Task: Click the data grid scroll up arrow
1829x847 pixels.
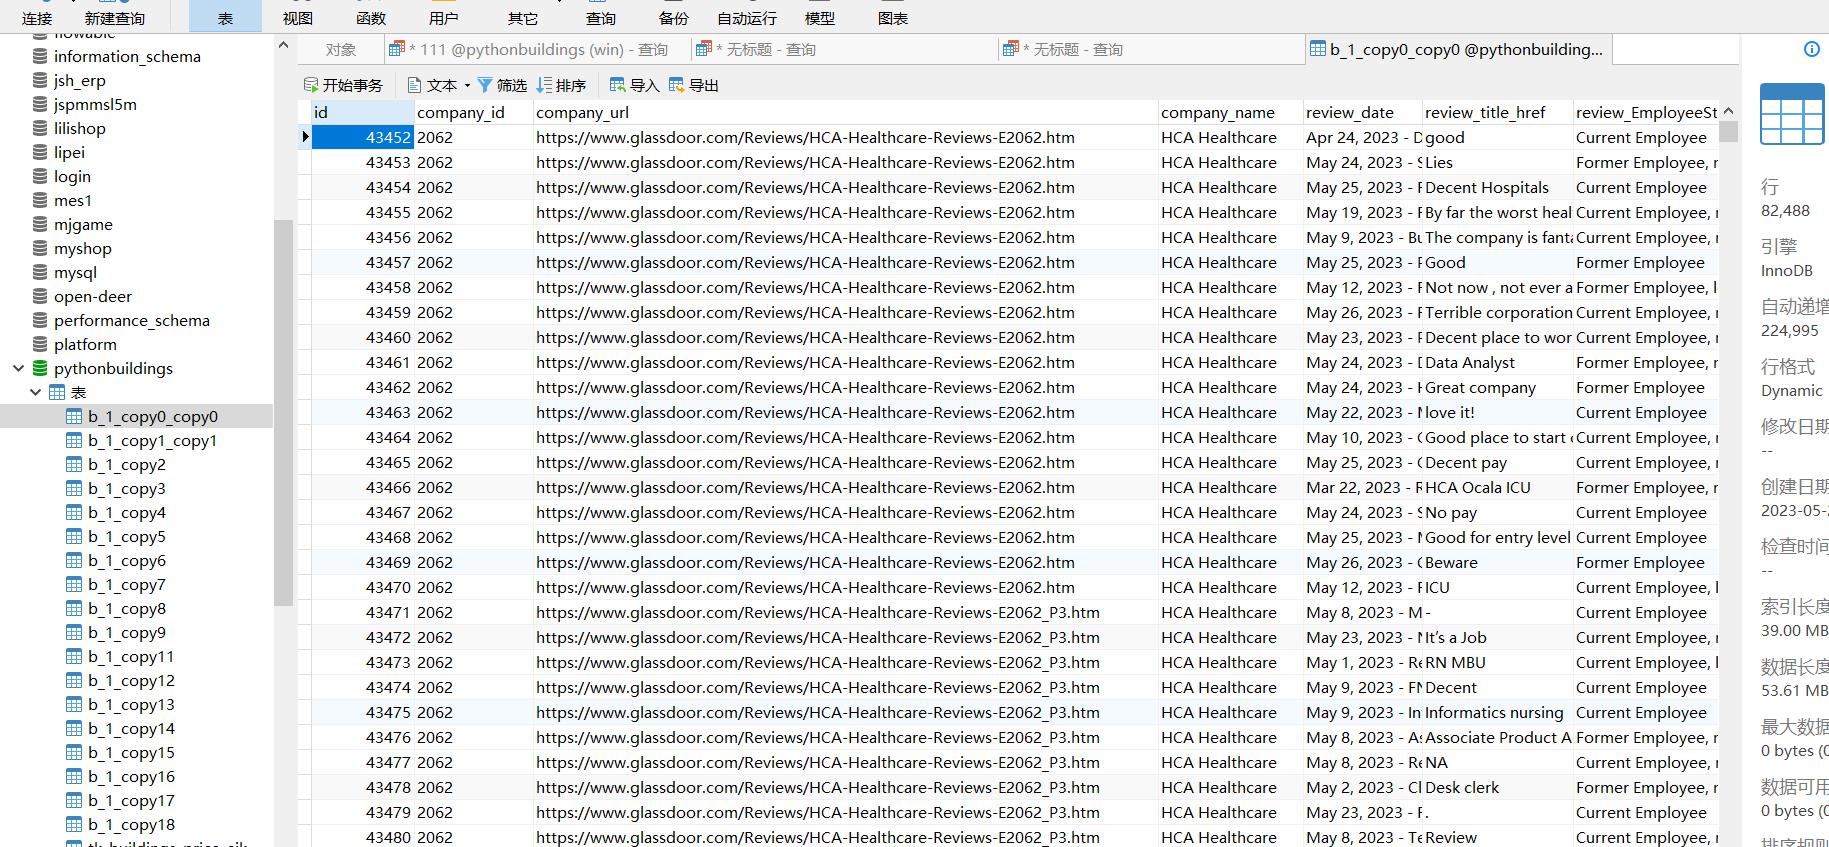Action: pyautogui.click(x=1729, y=112)
